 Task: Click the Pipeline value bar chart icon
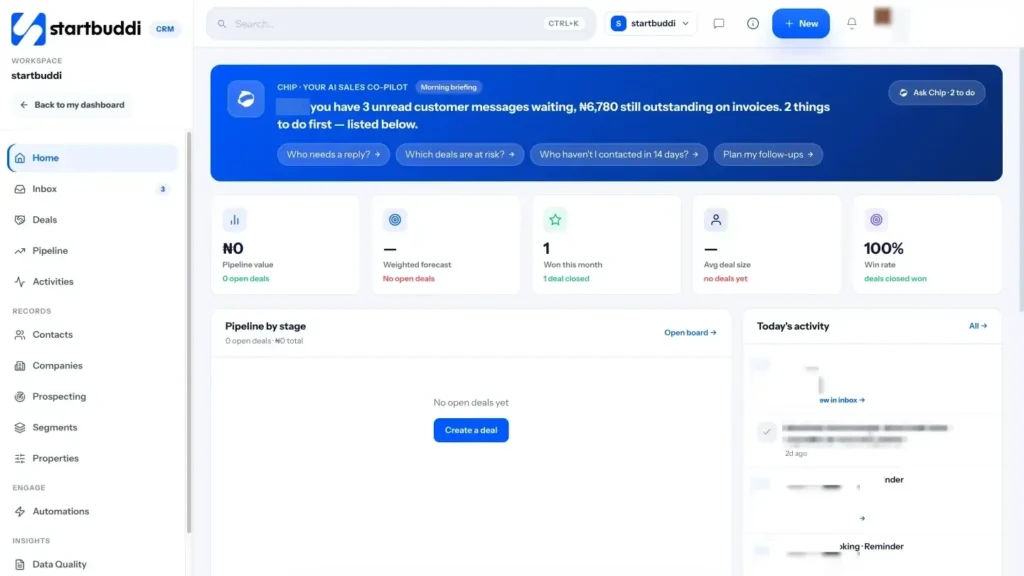coord(234,220)
